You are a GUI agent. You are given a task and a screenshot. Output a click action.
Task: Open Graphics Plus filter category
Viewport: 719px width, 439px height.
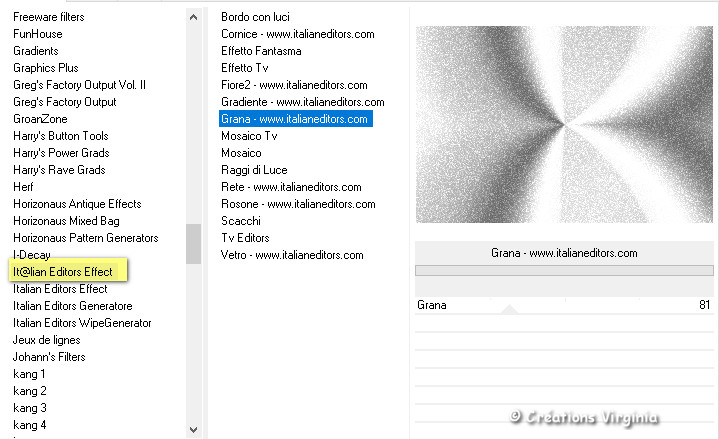click(46, 68)
